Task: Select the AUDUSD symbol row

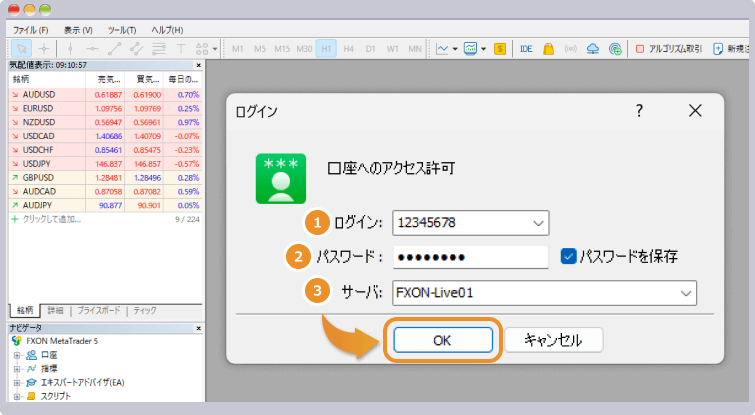Action: tap(105, 94)
